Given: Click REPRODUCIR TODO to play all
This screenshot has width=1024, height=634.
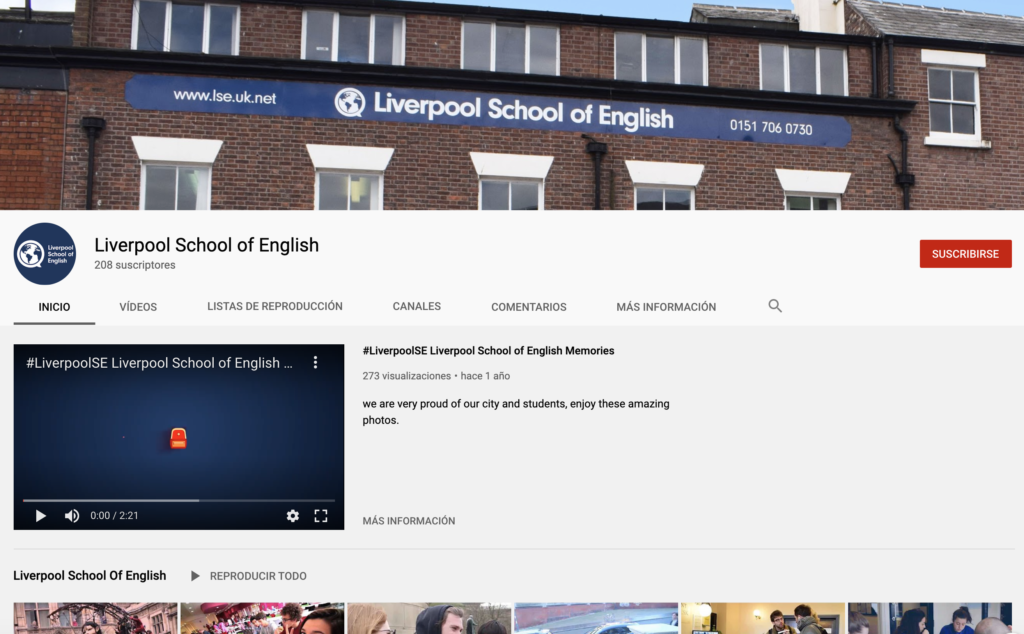Looking at the screenshot, I should click(x=249, y=576).
